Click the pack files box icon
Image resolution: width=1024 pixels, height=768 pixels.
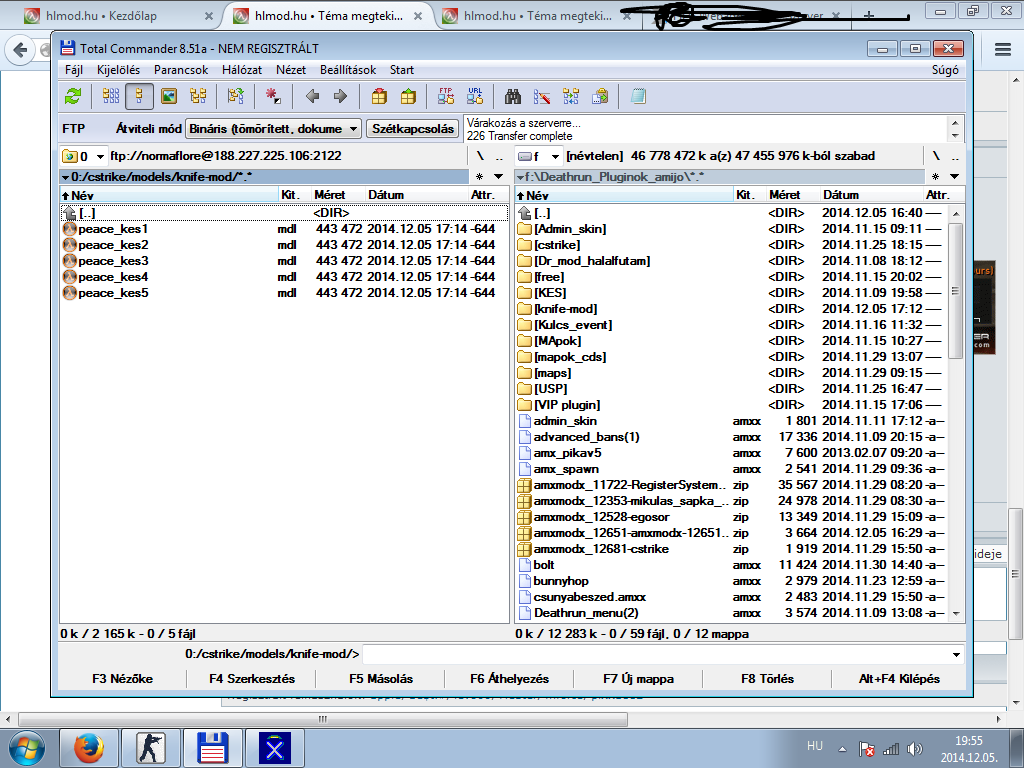(x=379, y=97)
